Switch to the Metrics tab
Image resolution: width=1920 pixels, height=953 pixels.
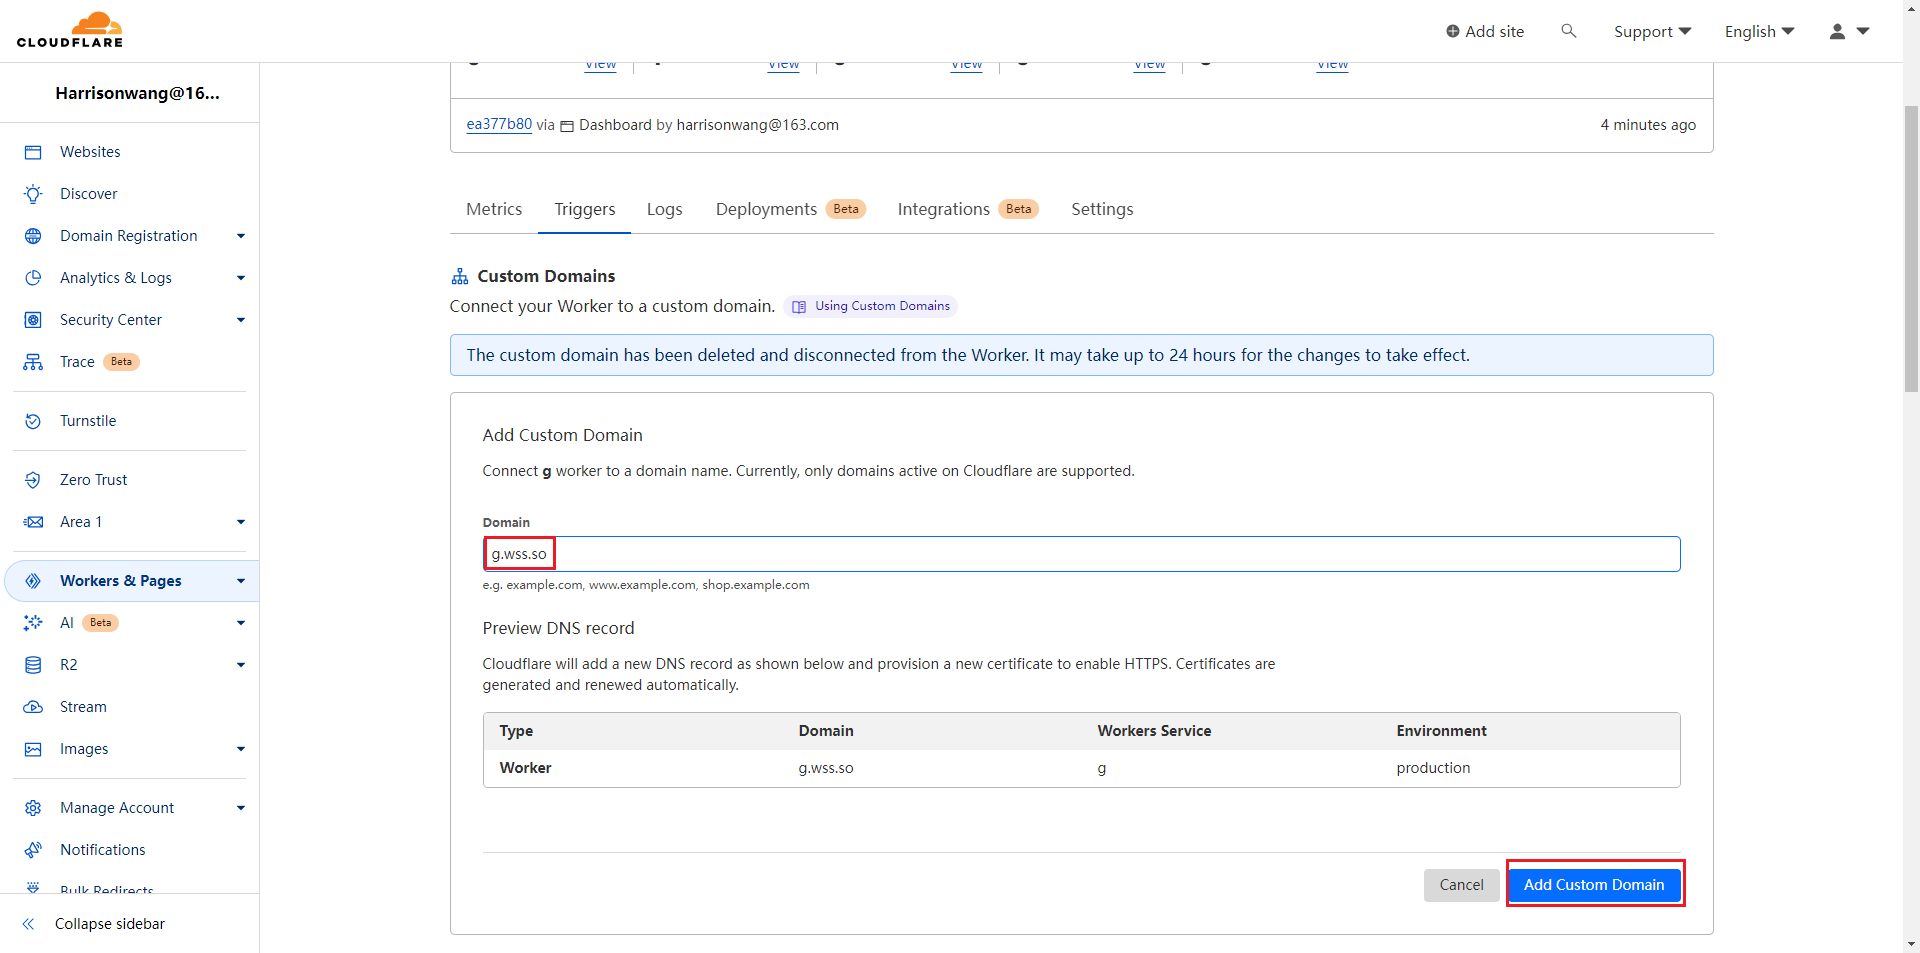pyautogui.click(x=494, y=209)
